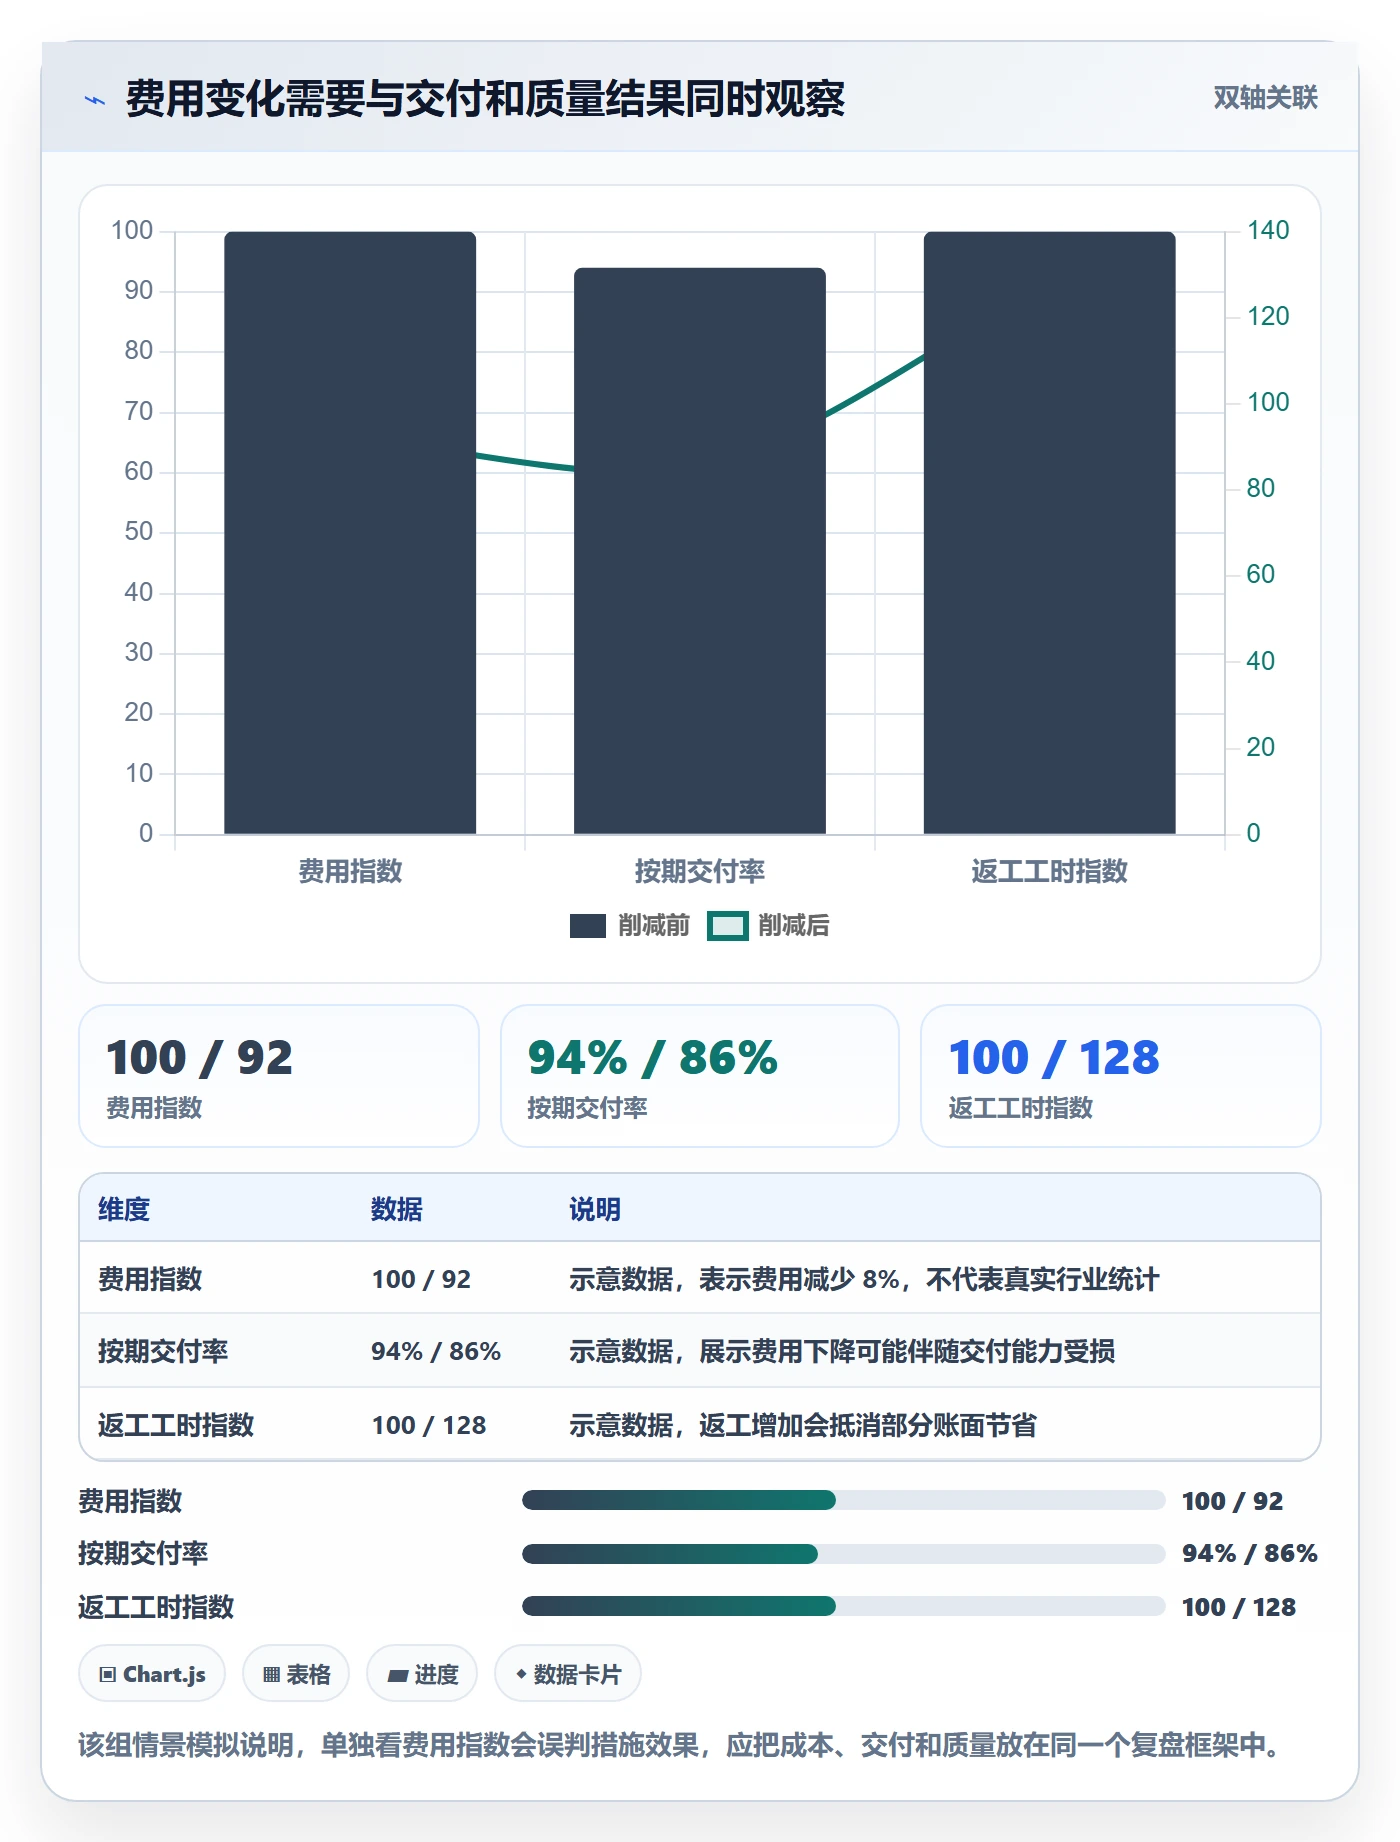Viewport: 1400px width, 1842px height.
Task: Click the 费用指数 x-axis label
Action: click(x=350, y=871)
